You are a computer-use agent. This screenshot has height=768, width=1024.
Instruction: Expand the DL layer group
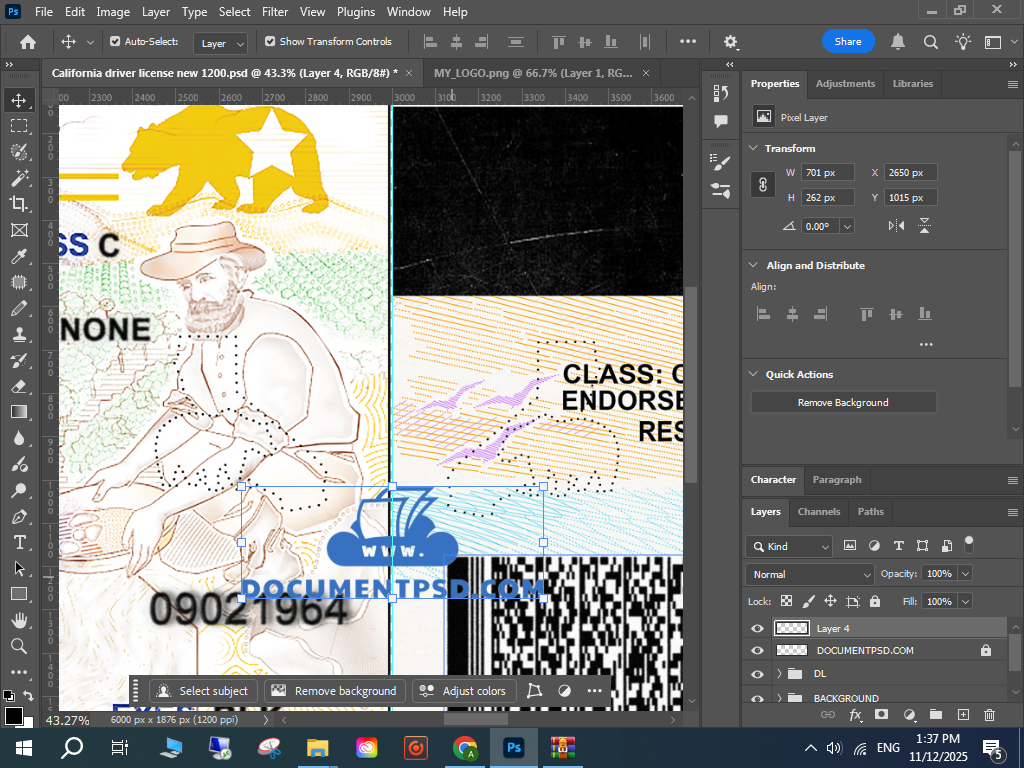tap(779, 674)
